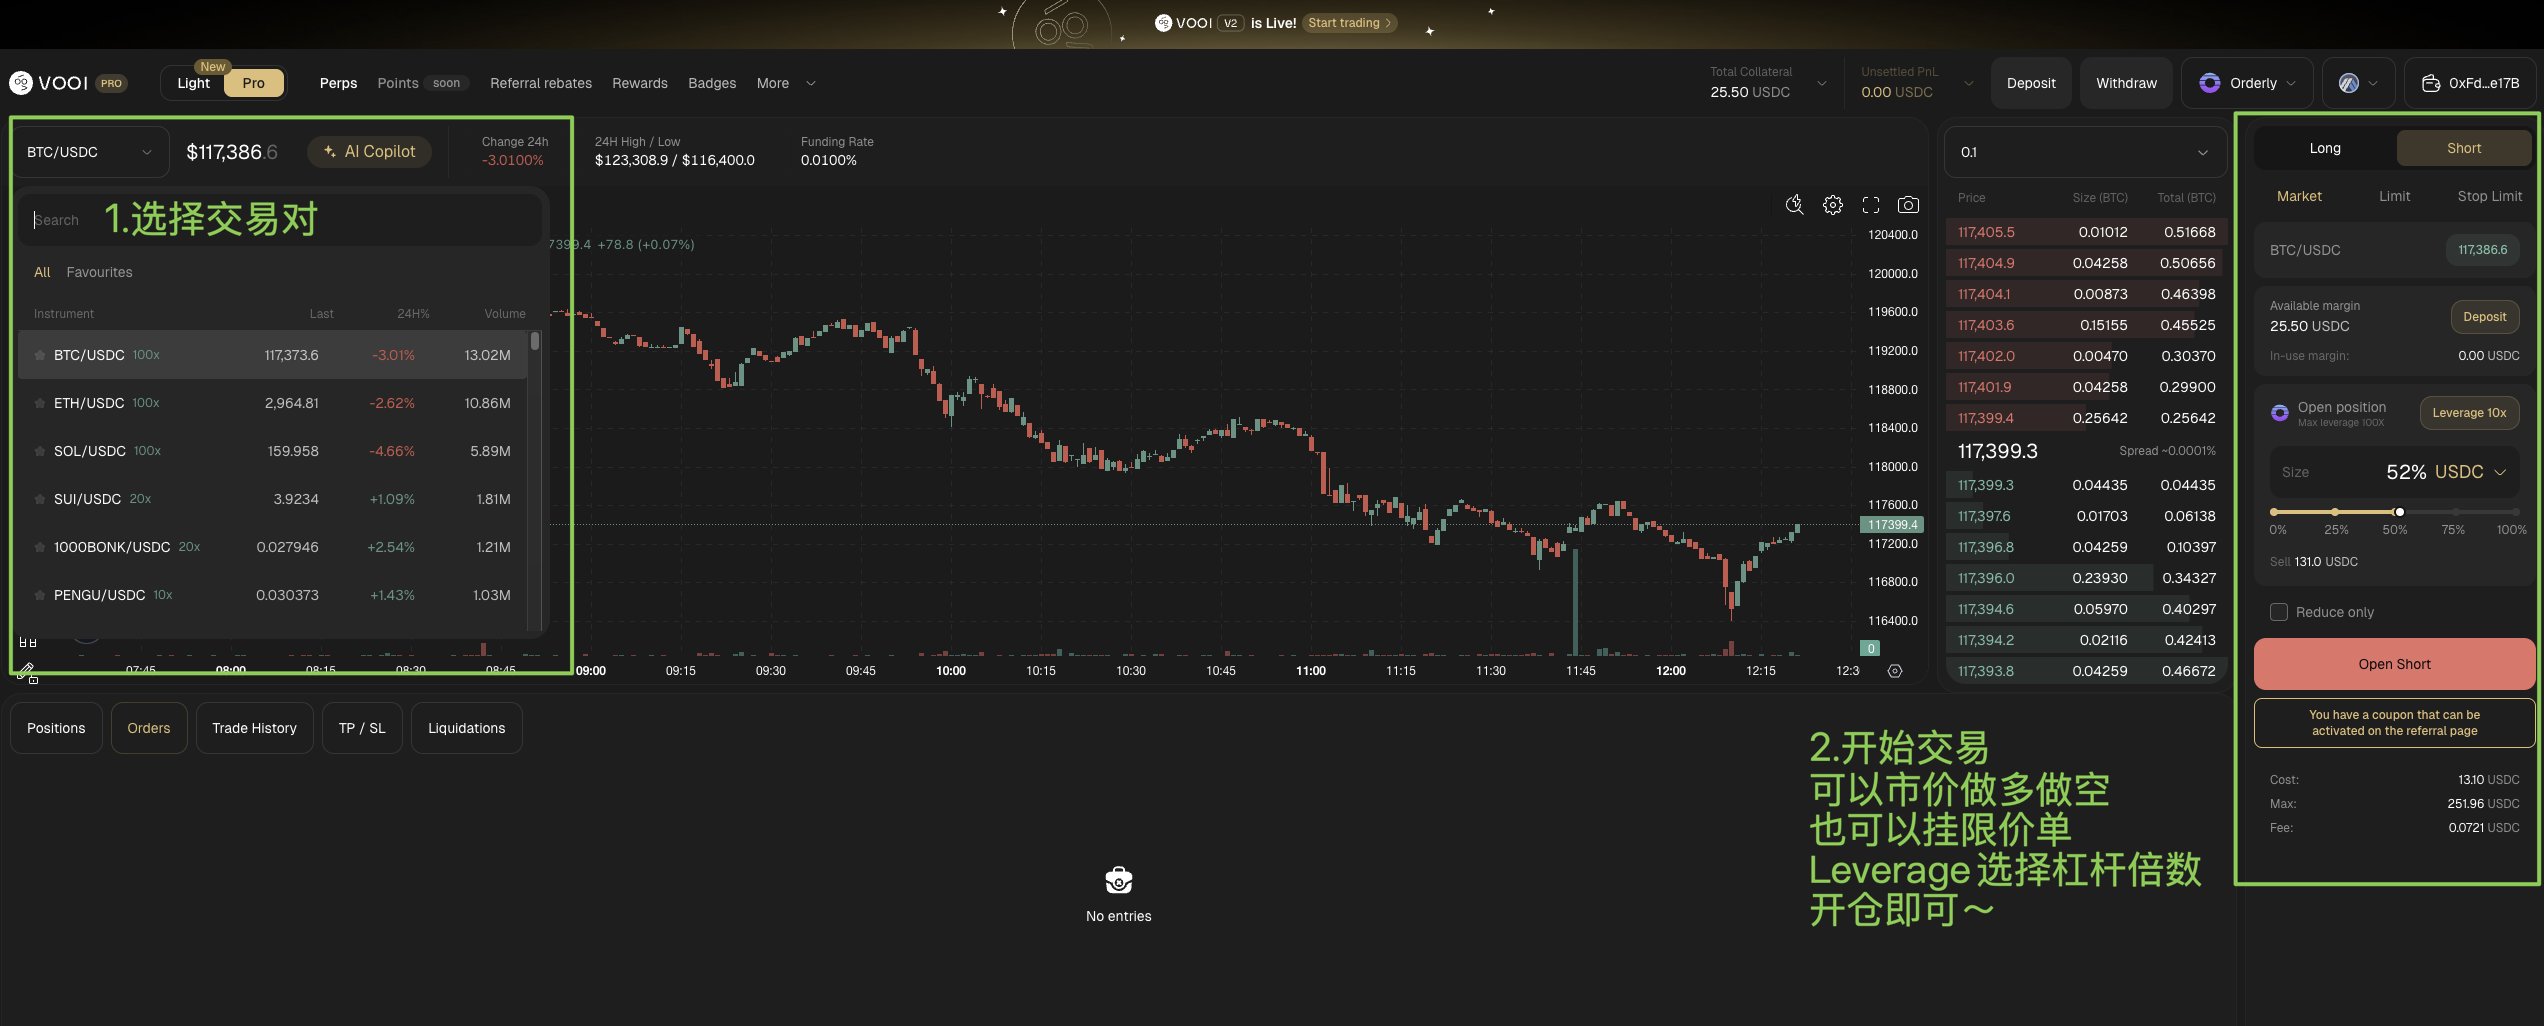The width and height of the screenshot is (2544, 1026).
Task: Select the Short side toggle
Action: [2463, 148]
